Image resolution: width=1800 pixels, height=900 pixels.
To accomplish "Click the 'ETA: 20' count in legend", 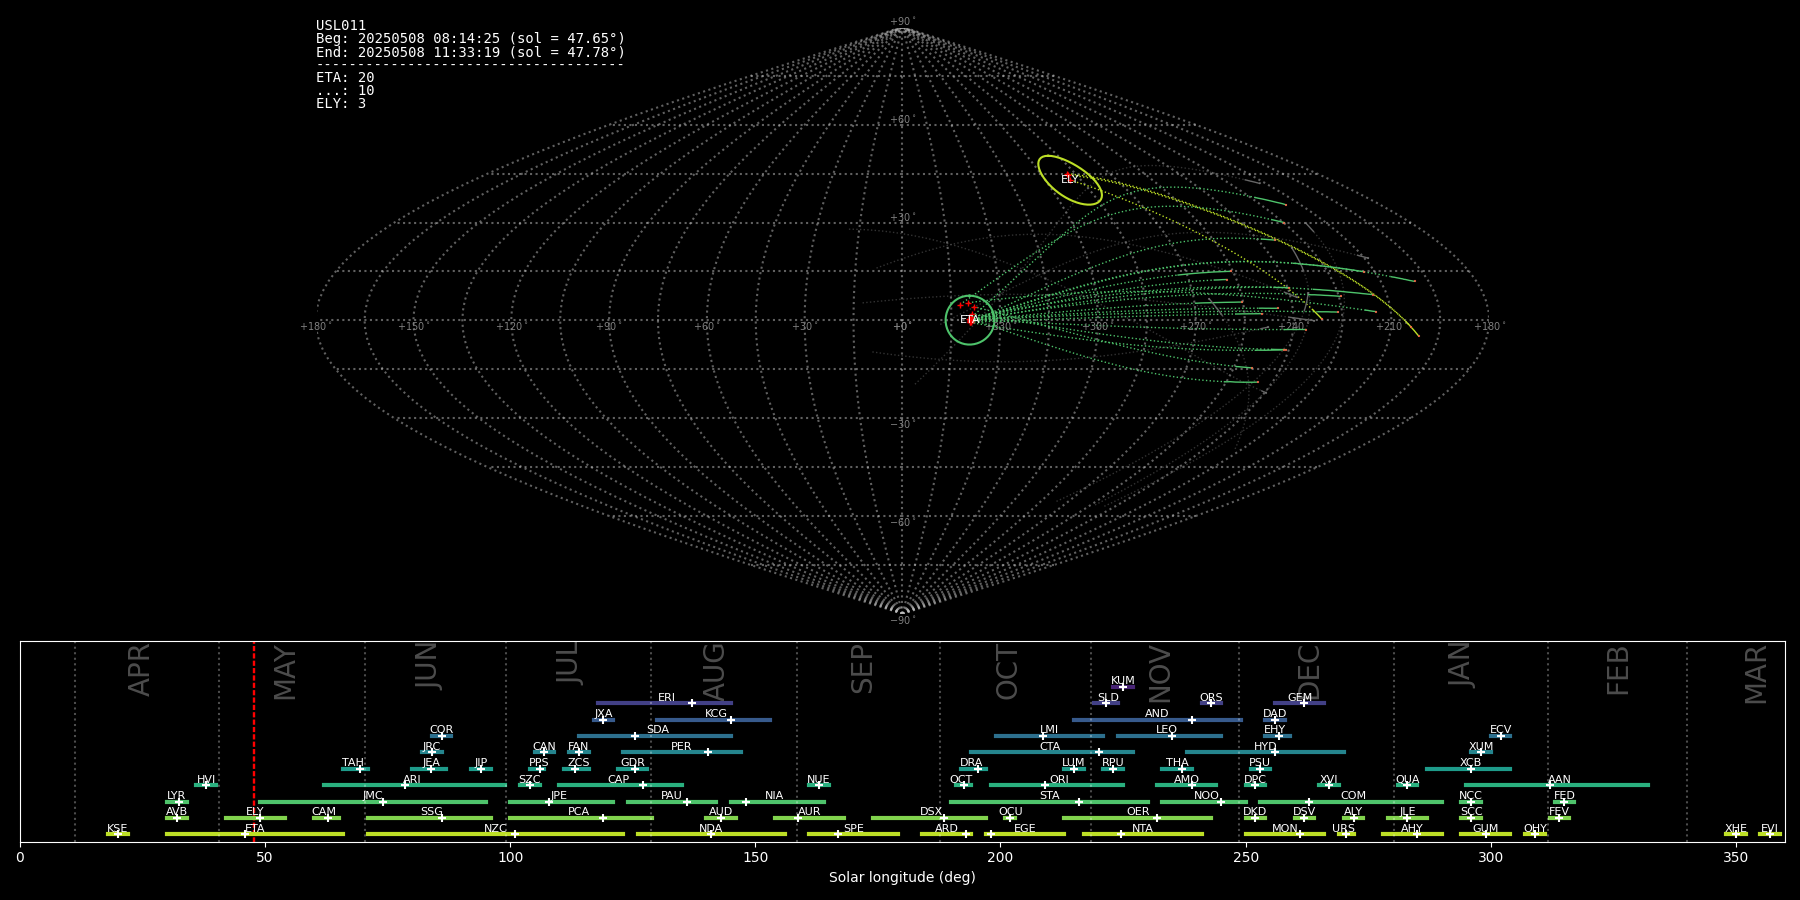I will [x=345, y=77].
